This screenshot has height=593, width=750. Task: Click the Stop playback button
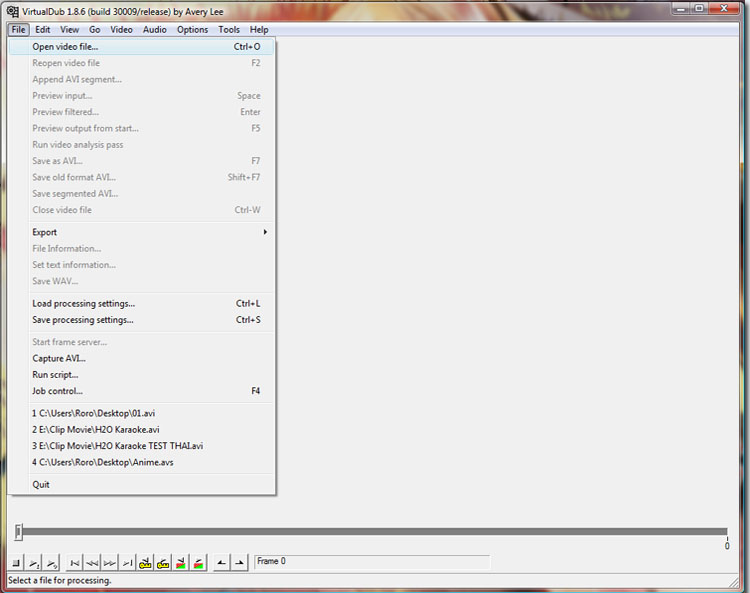[x=16, y=563]
